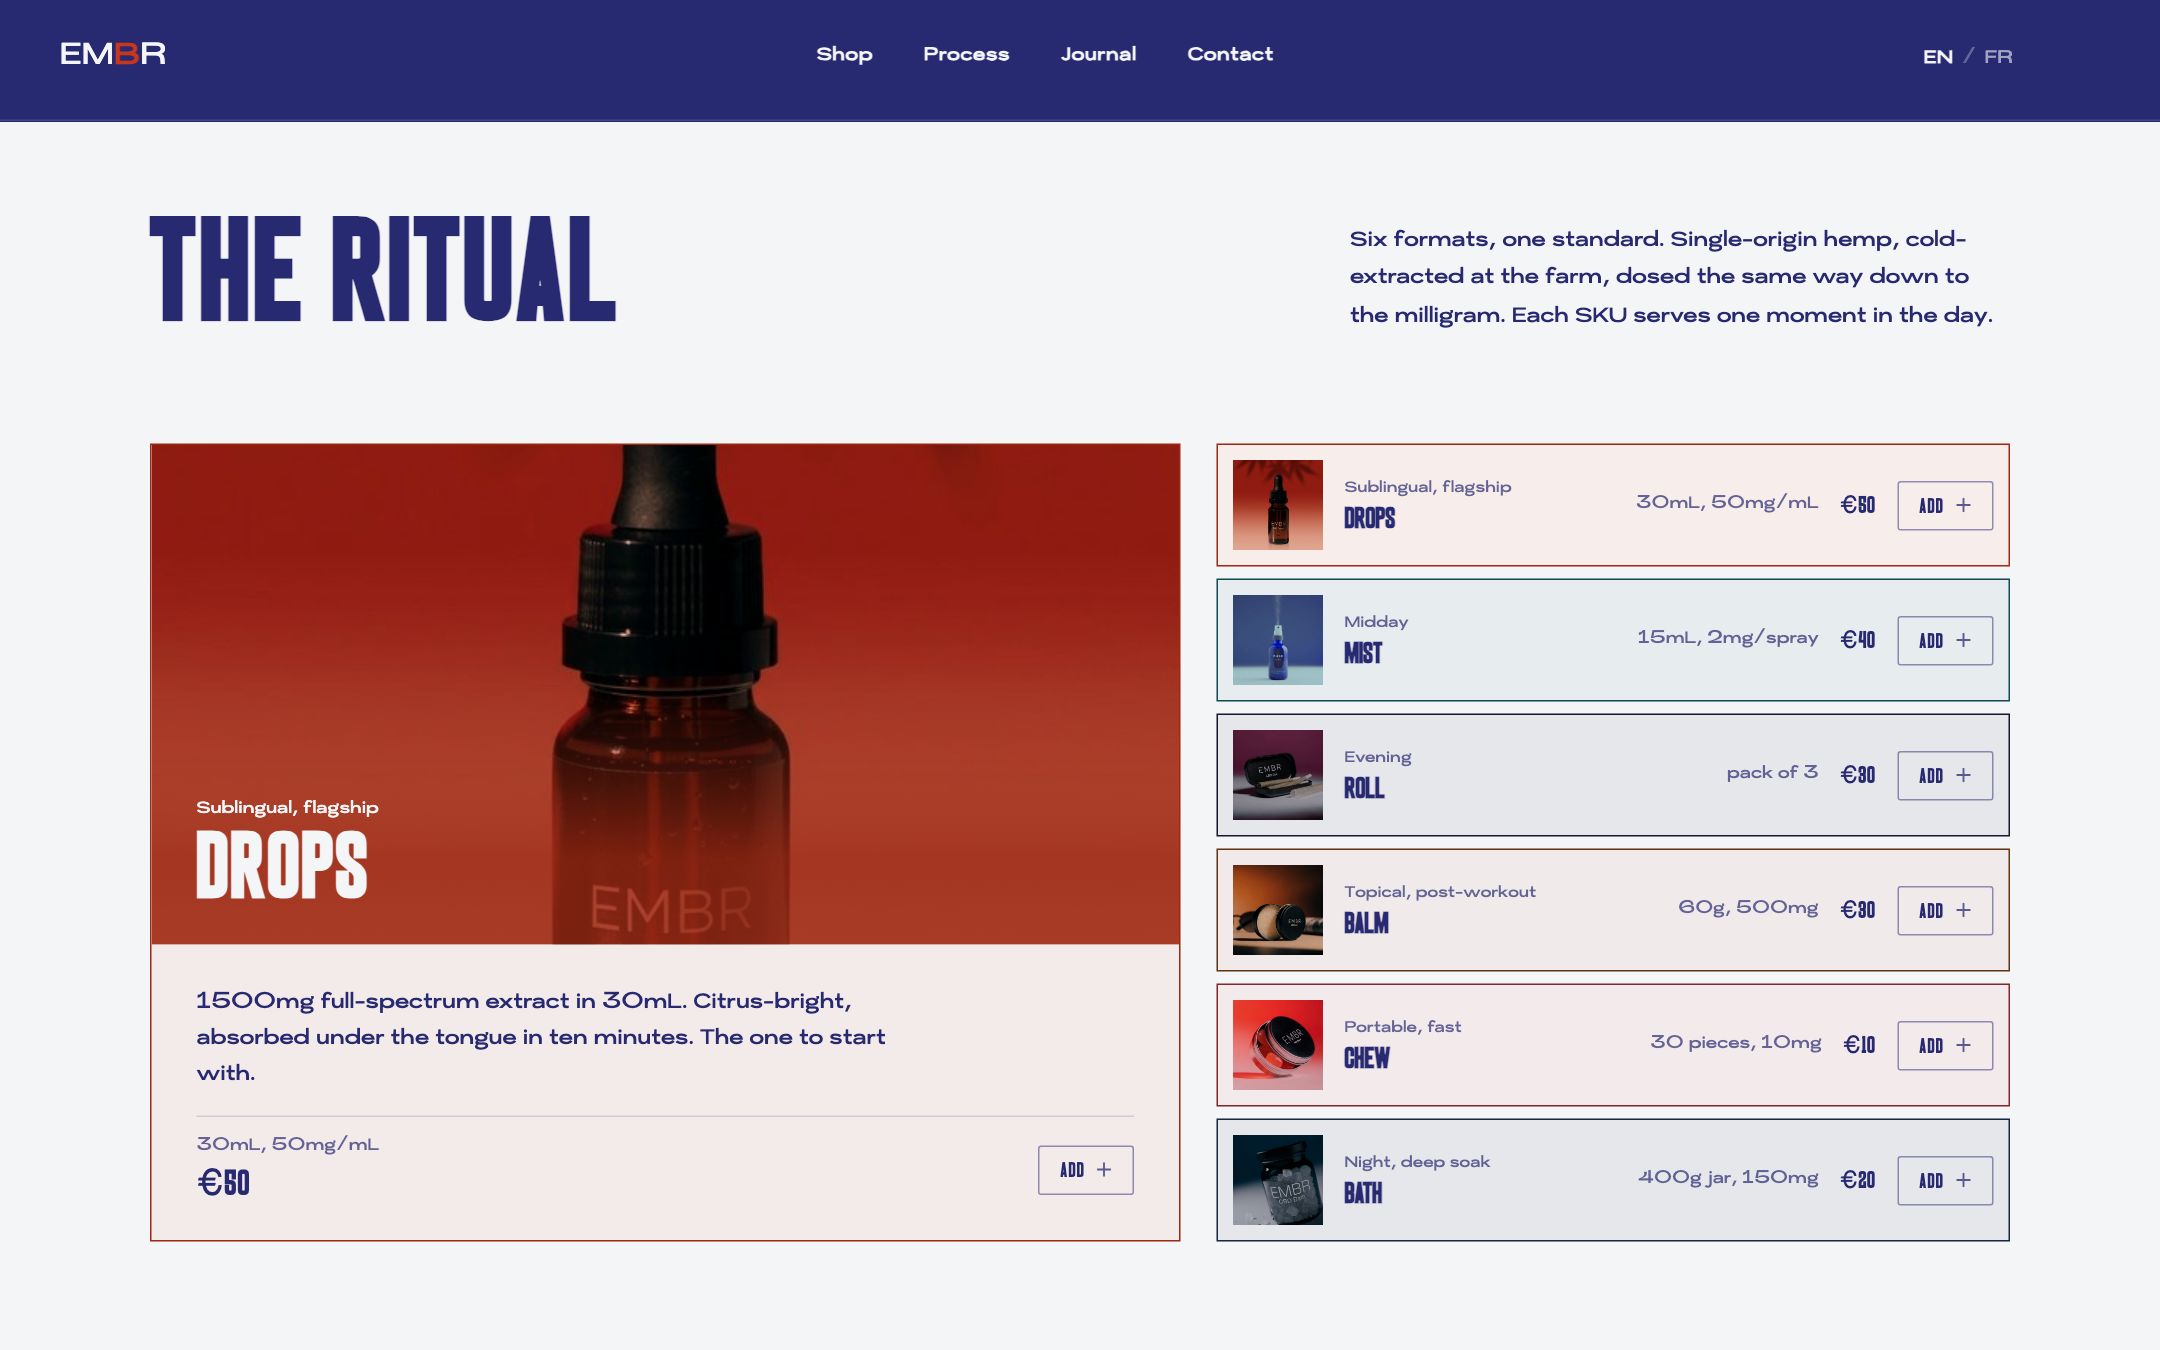Click the MIST product title

point(1363,654)
